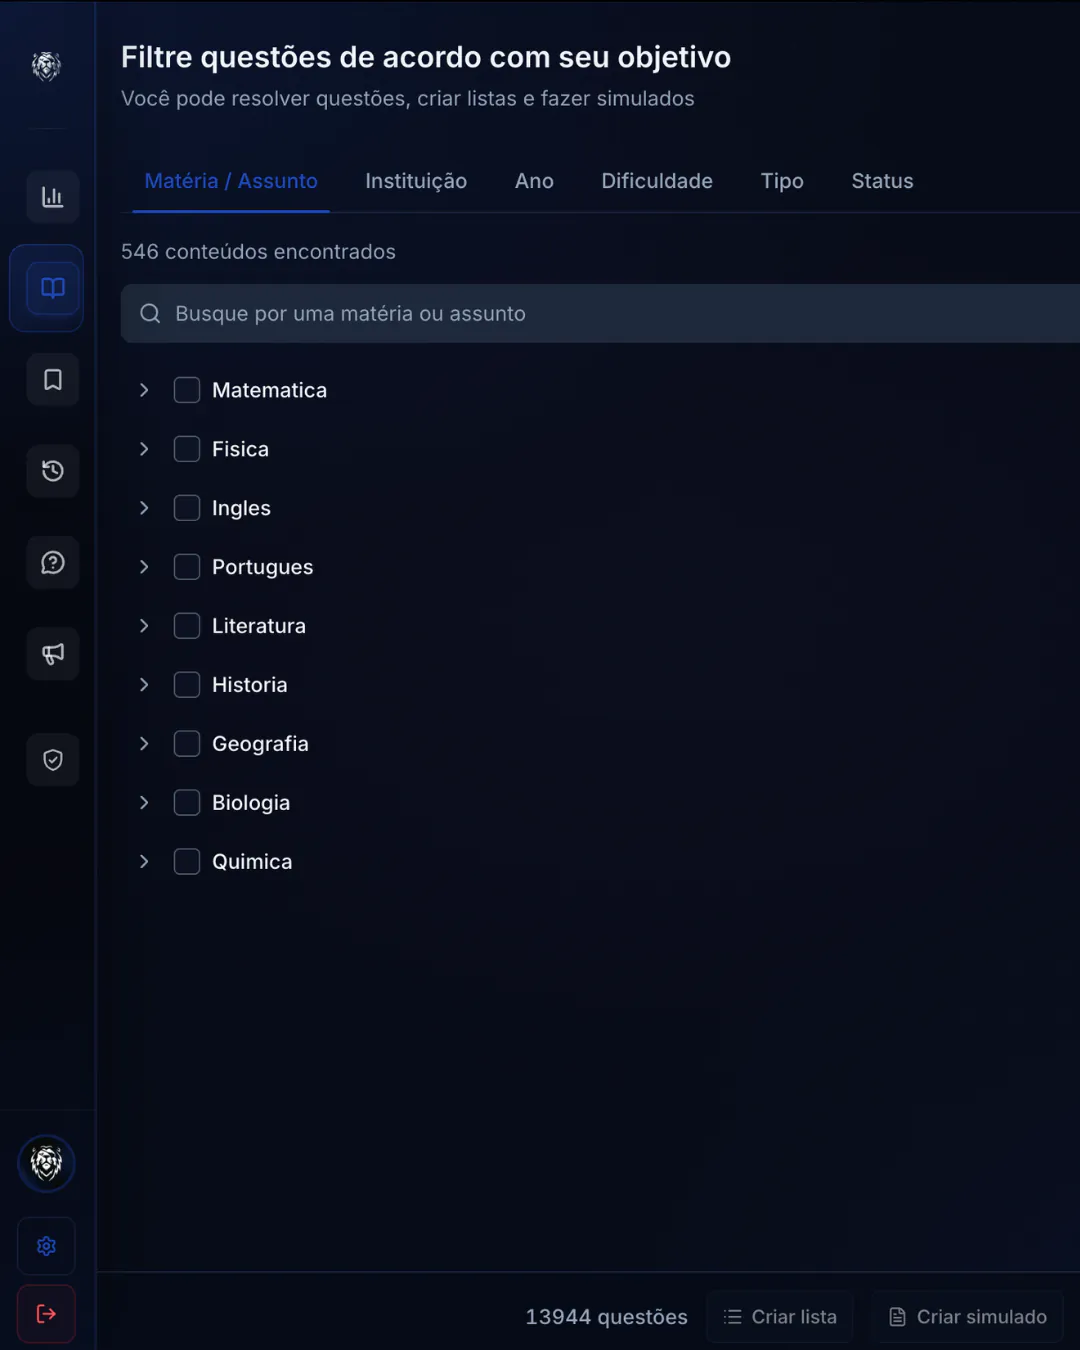Click the Literatura label text
The height and width of the screenshot is (1350, 1080).
[x=259, y=626]
